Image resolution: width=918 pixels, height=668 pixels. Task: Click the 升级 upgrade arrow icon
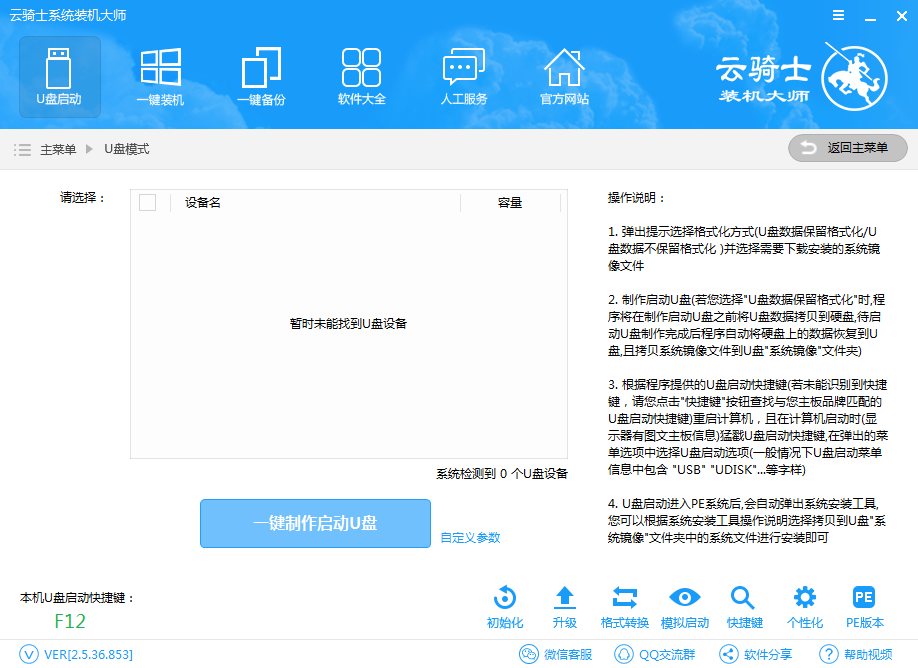click(x=564, y=598)
